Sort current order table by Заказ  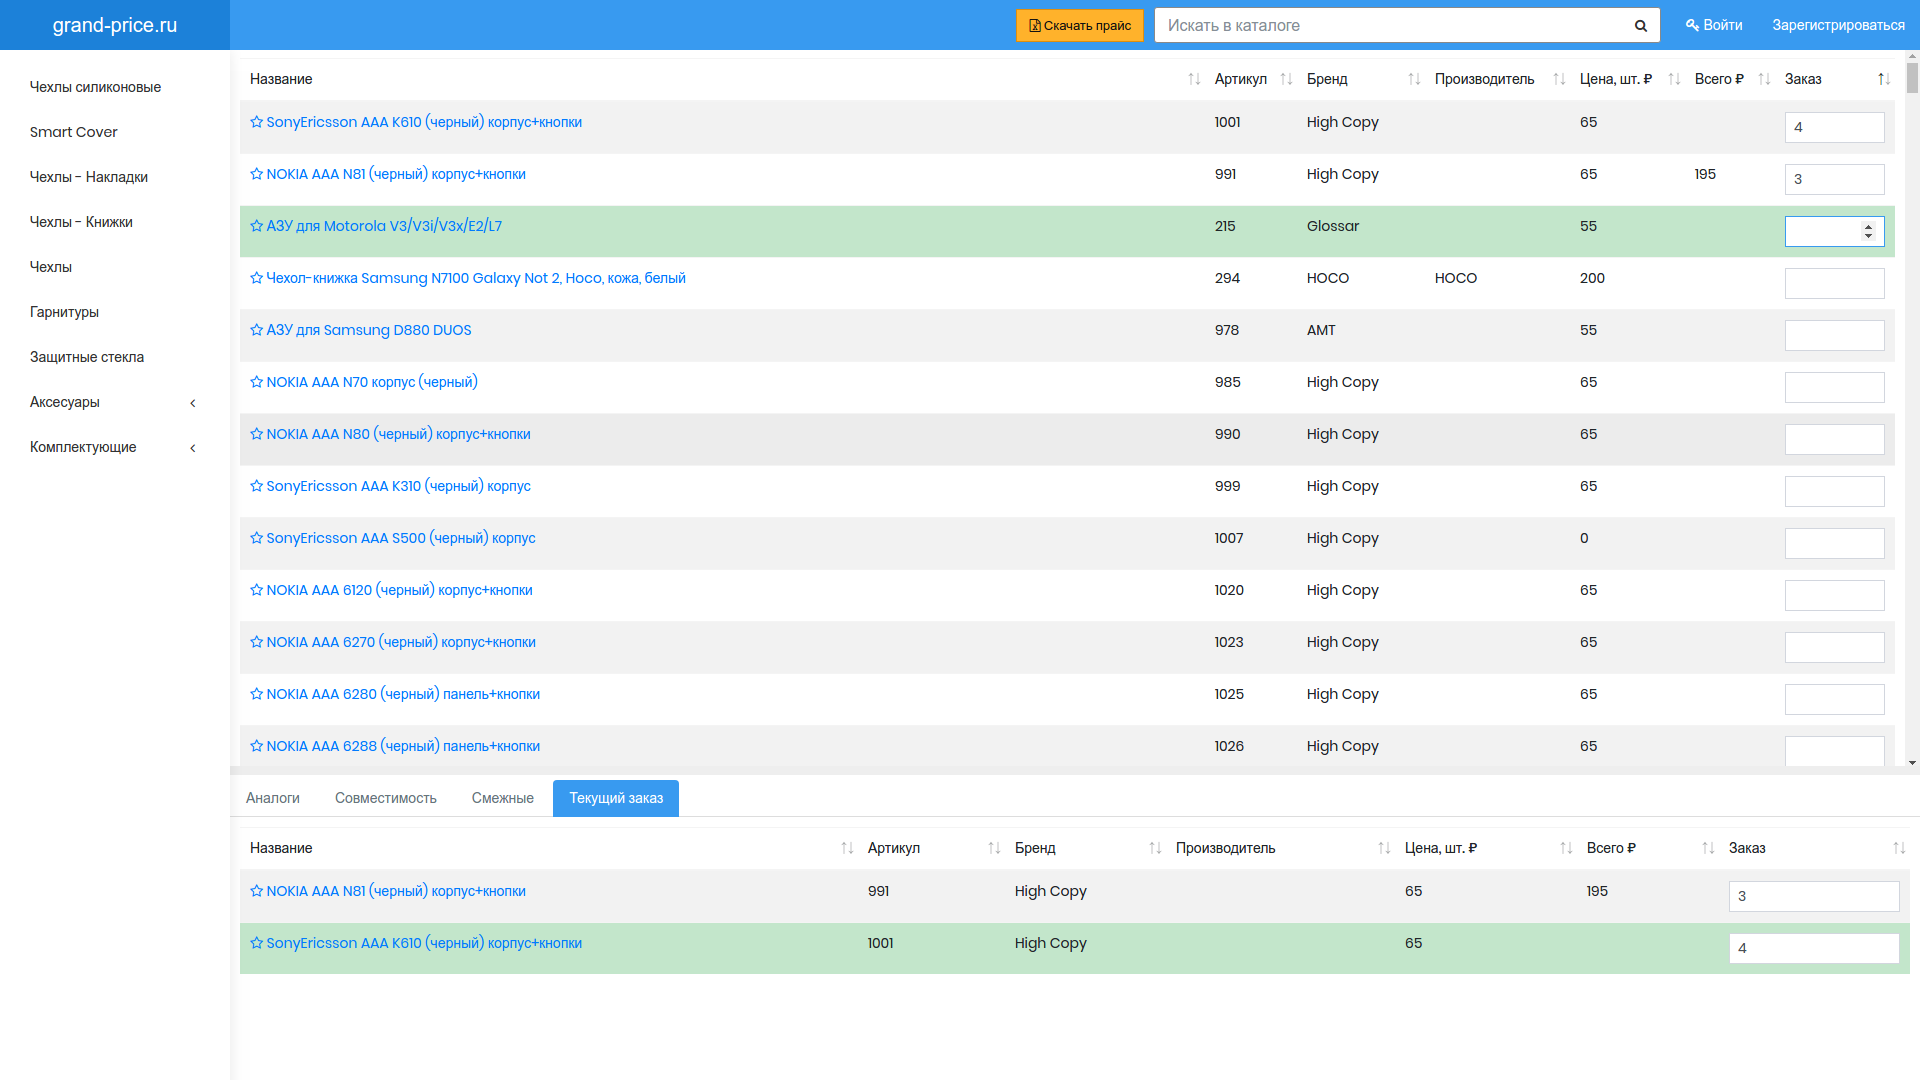click(x=1899, y=848)
